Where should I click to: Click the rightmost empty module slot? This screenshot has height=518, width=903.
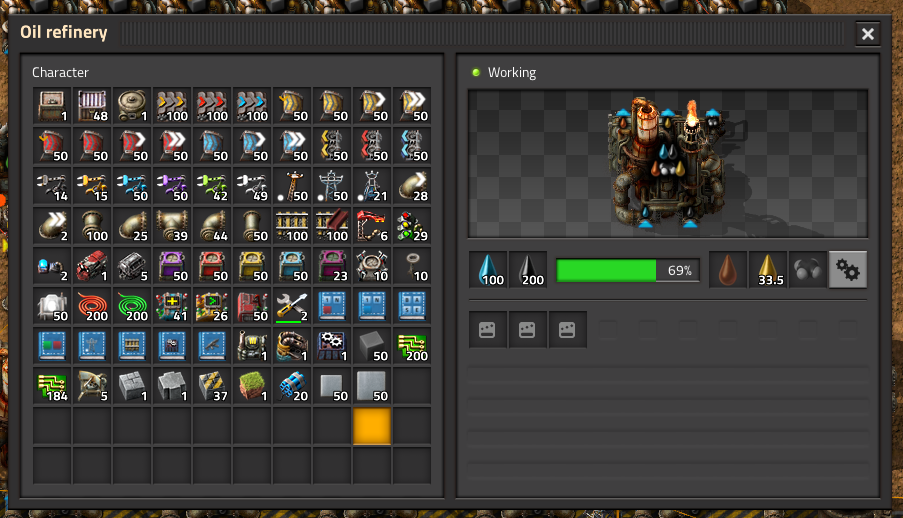[x=567, y=330]
